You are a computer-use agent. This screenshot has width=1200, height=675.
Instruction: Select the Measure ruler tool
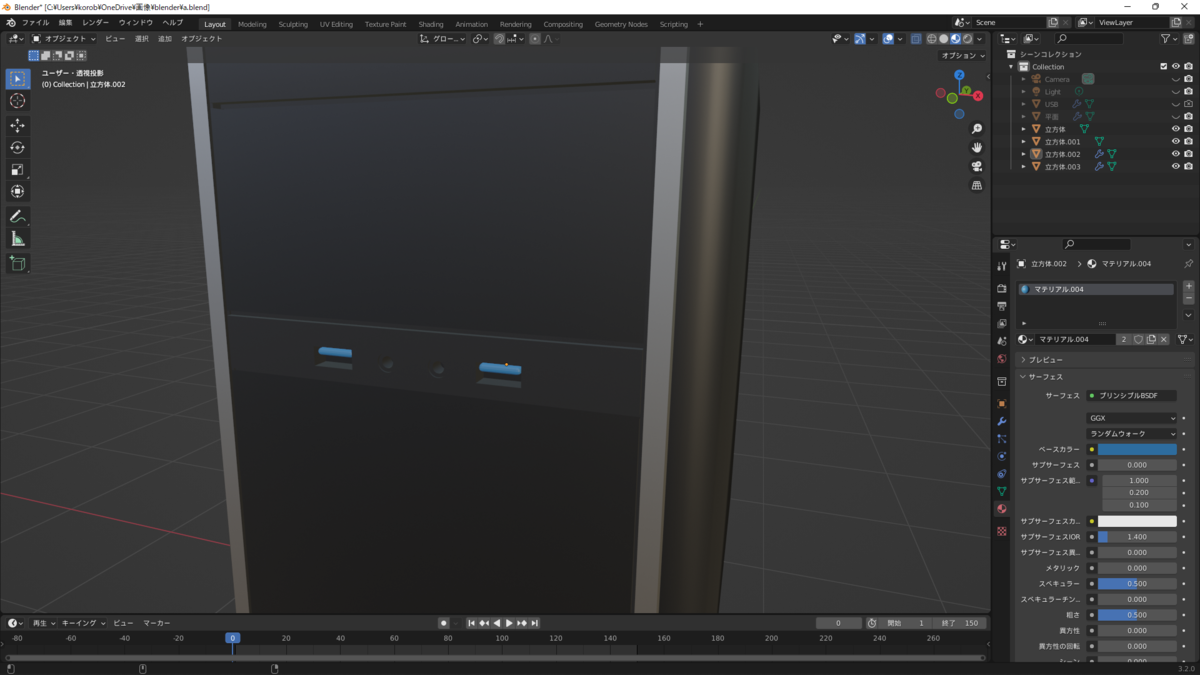(18, 239)
